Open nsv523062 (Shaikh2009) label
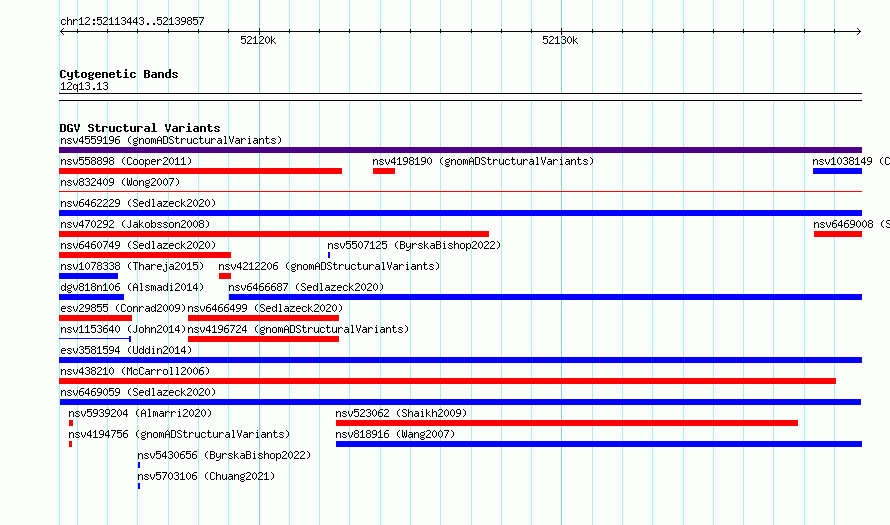This screenshot has height=525, width=890. (401, 413)
